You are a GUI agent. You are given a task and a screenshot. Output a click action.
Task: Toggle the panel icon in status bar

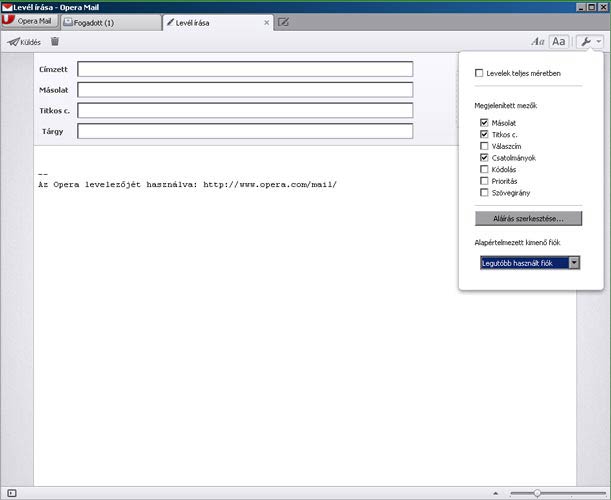click(x=11, y=492)
